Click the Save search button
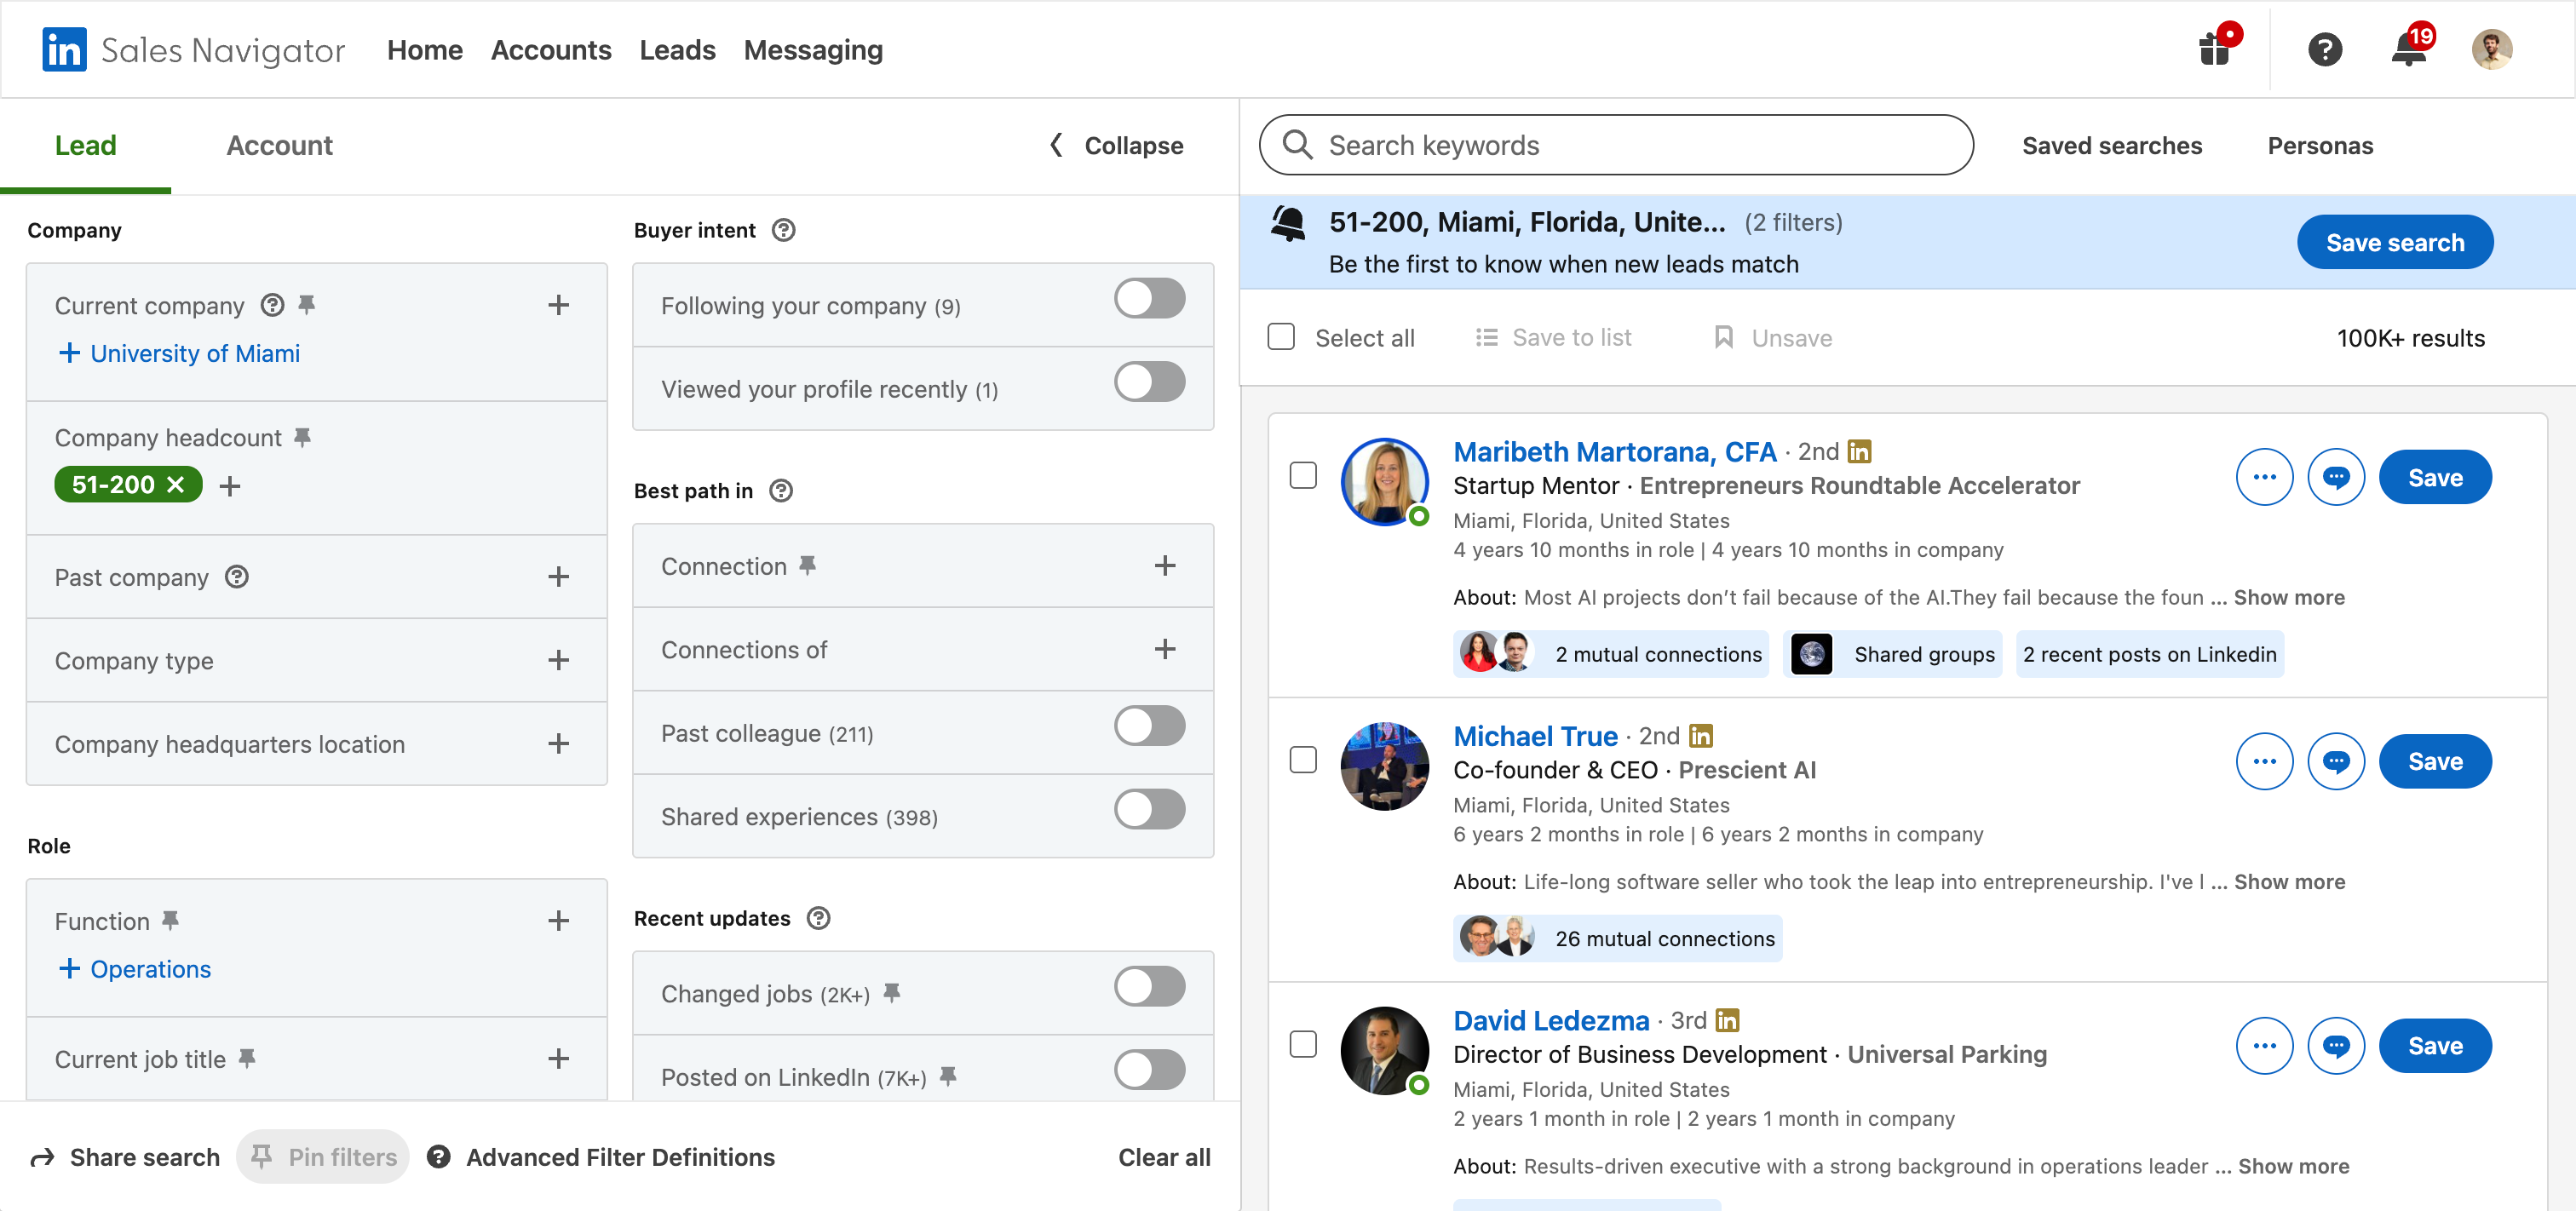Screen dimensions: 2576x1211 [x=2394, y=243]
